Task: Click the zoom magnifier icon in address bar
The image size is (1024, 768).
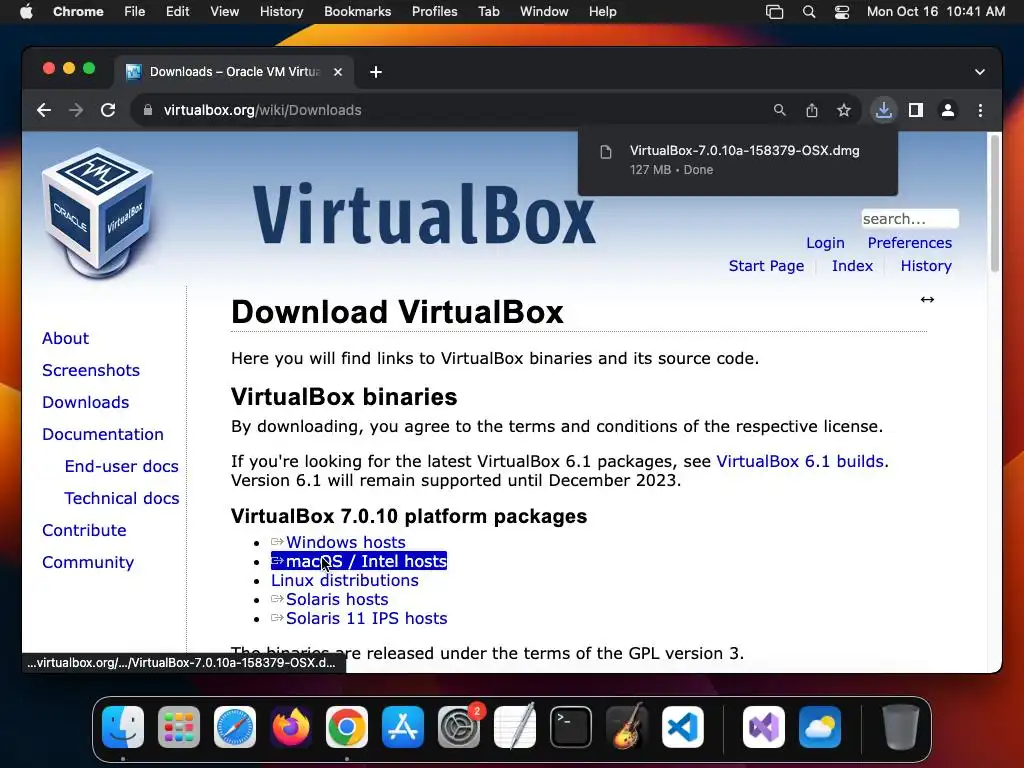Action: click(780, 110)
